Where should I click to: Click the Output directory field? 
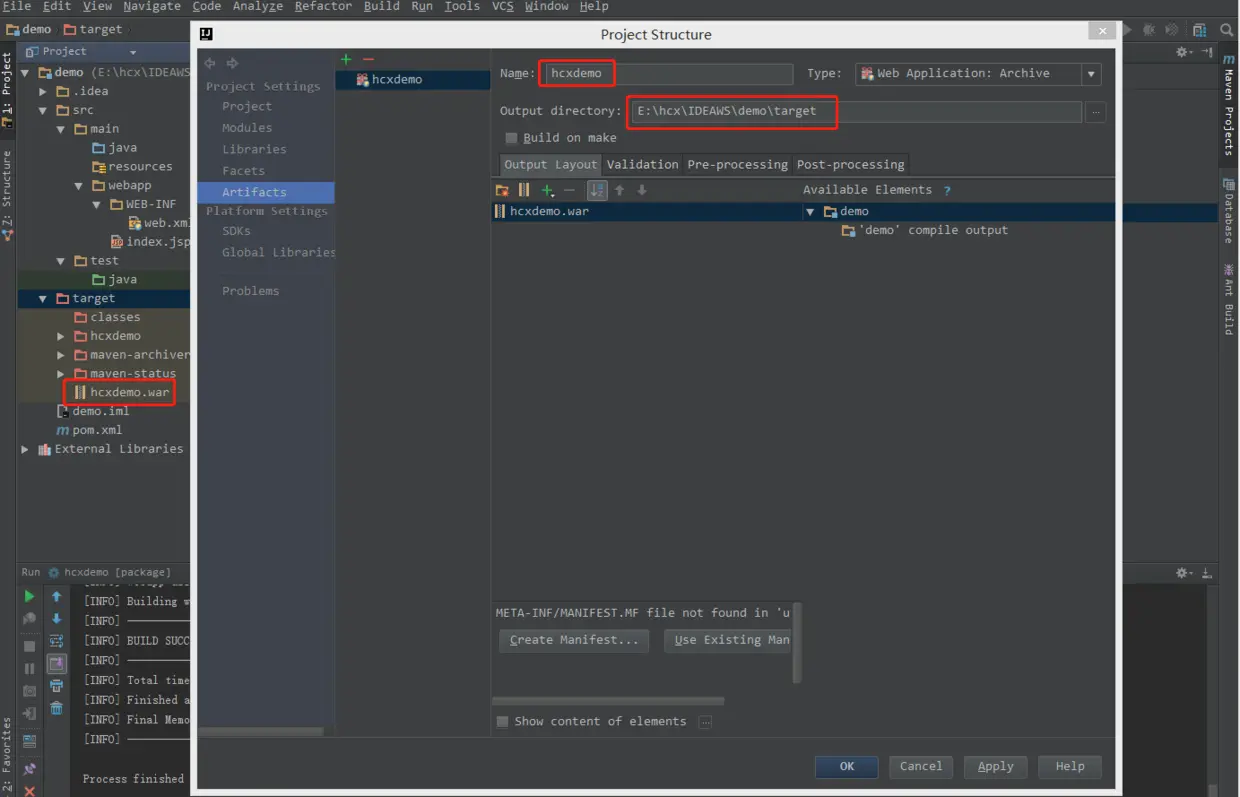tap(855, 112)
